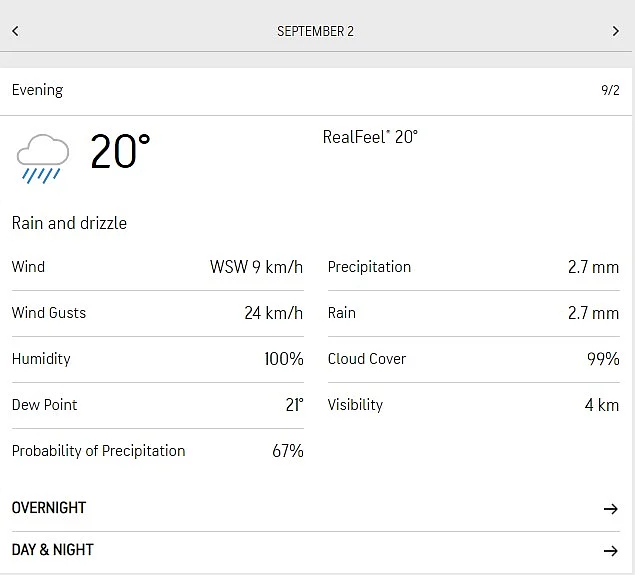This screenshot has height=575, width=635.
Task: Click the OVERNIGHT link
Action: pyautogui.click(x=49, y=508)
